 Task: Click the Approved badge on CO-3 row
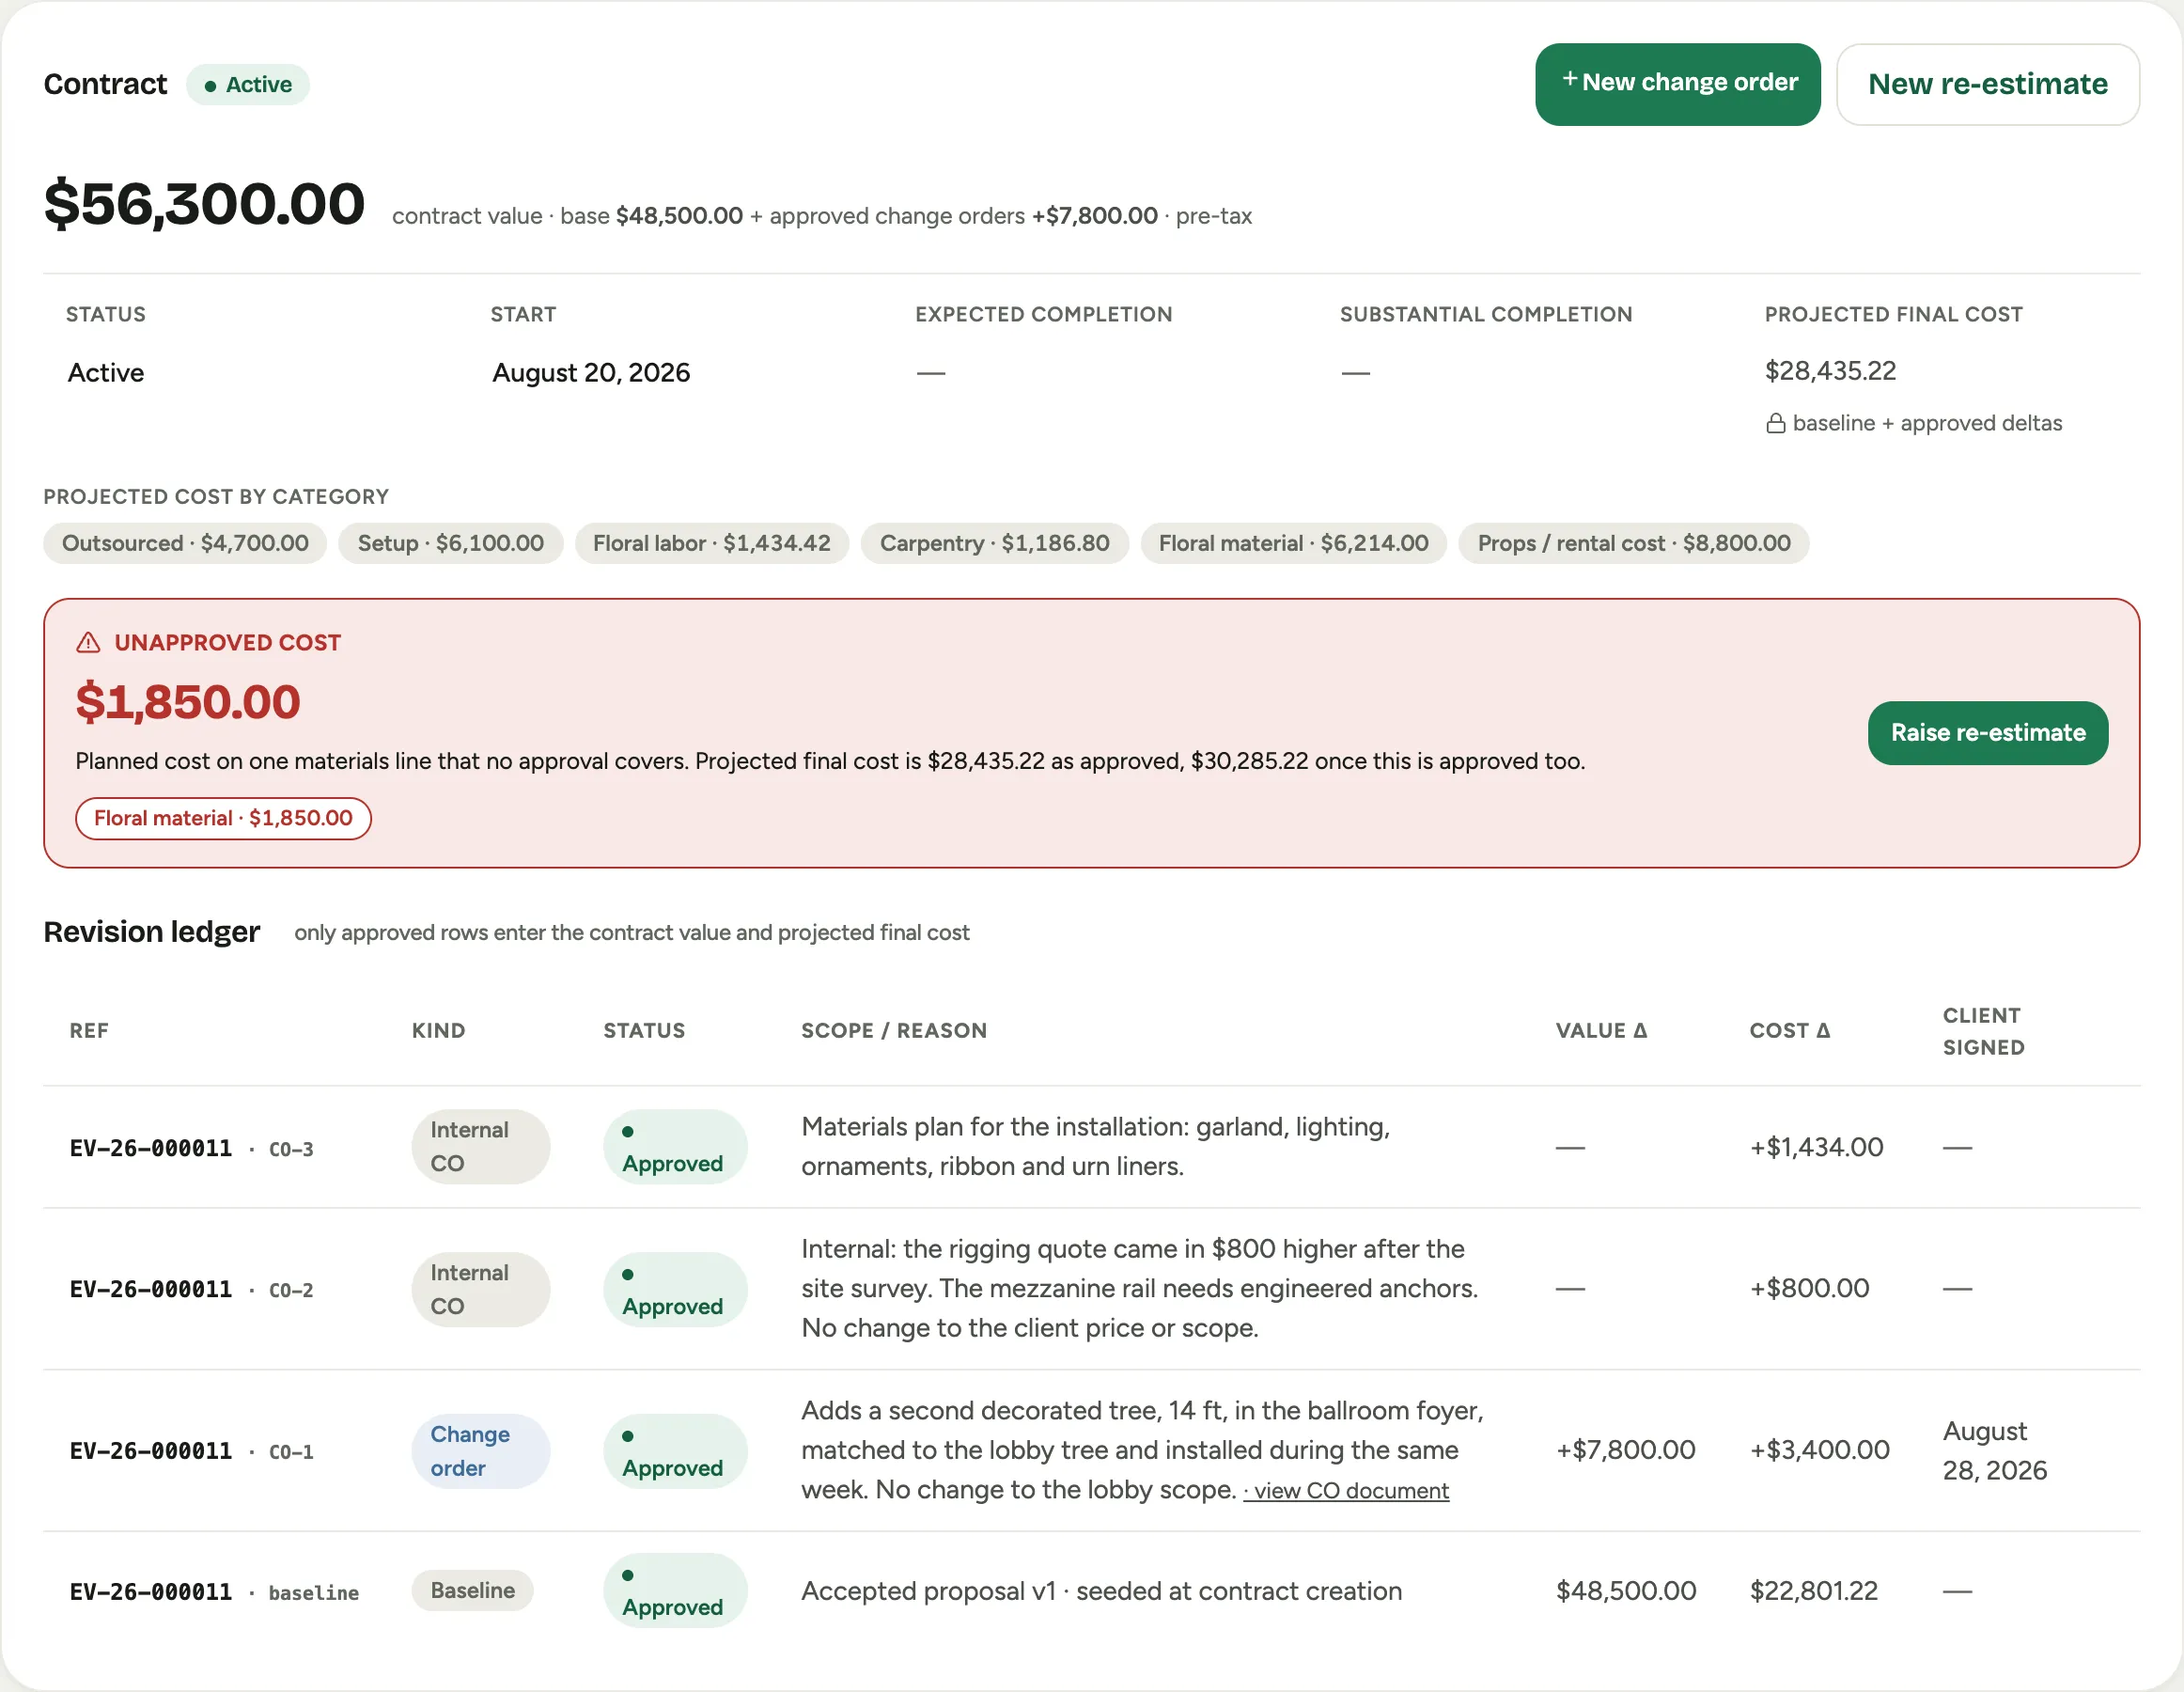pos(675,1147)
